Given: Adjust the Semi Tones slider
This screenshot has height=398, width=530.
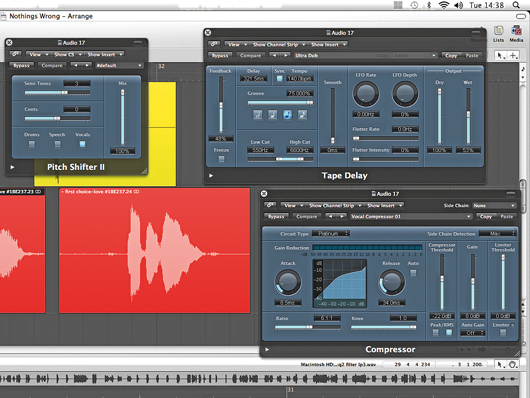Looking at the screenshot, I should coord(57,92).
